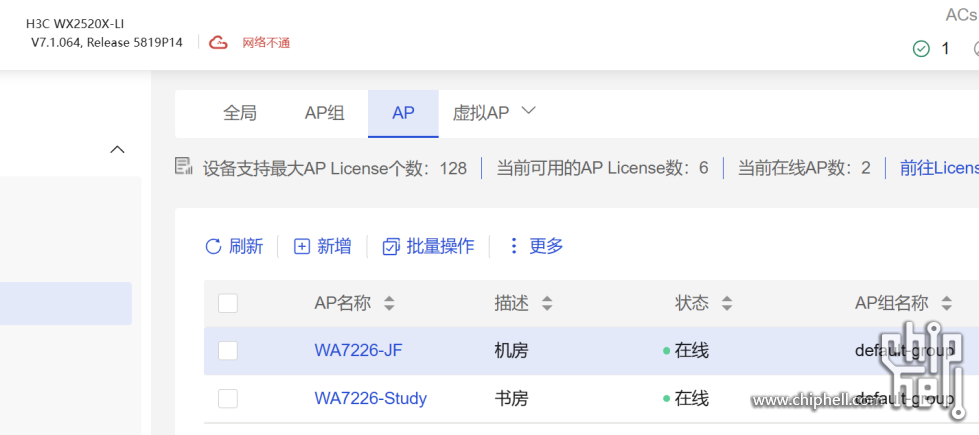Image resolution: width=979 pixels, height=435 pixels.
Task: Collapse the left sidebar section chevron
Action: tap(117, 150)
